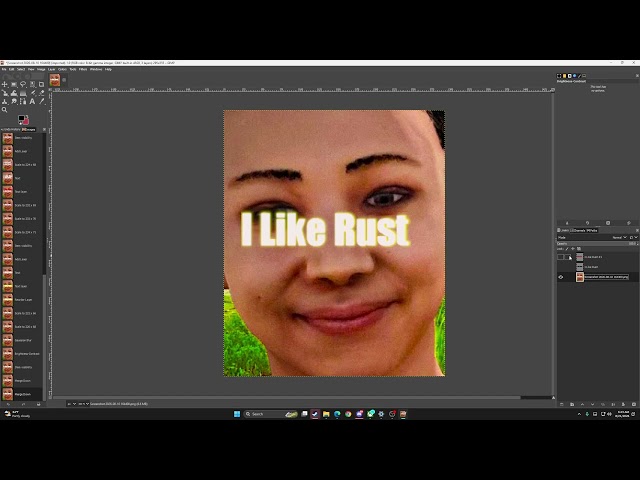
Task: Open the Select menu
Action: click(x=21, y=69)
